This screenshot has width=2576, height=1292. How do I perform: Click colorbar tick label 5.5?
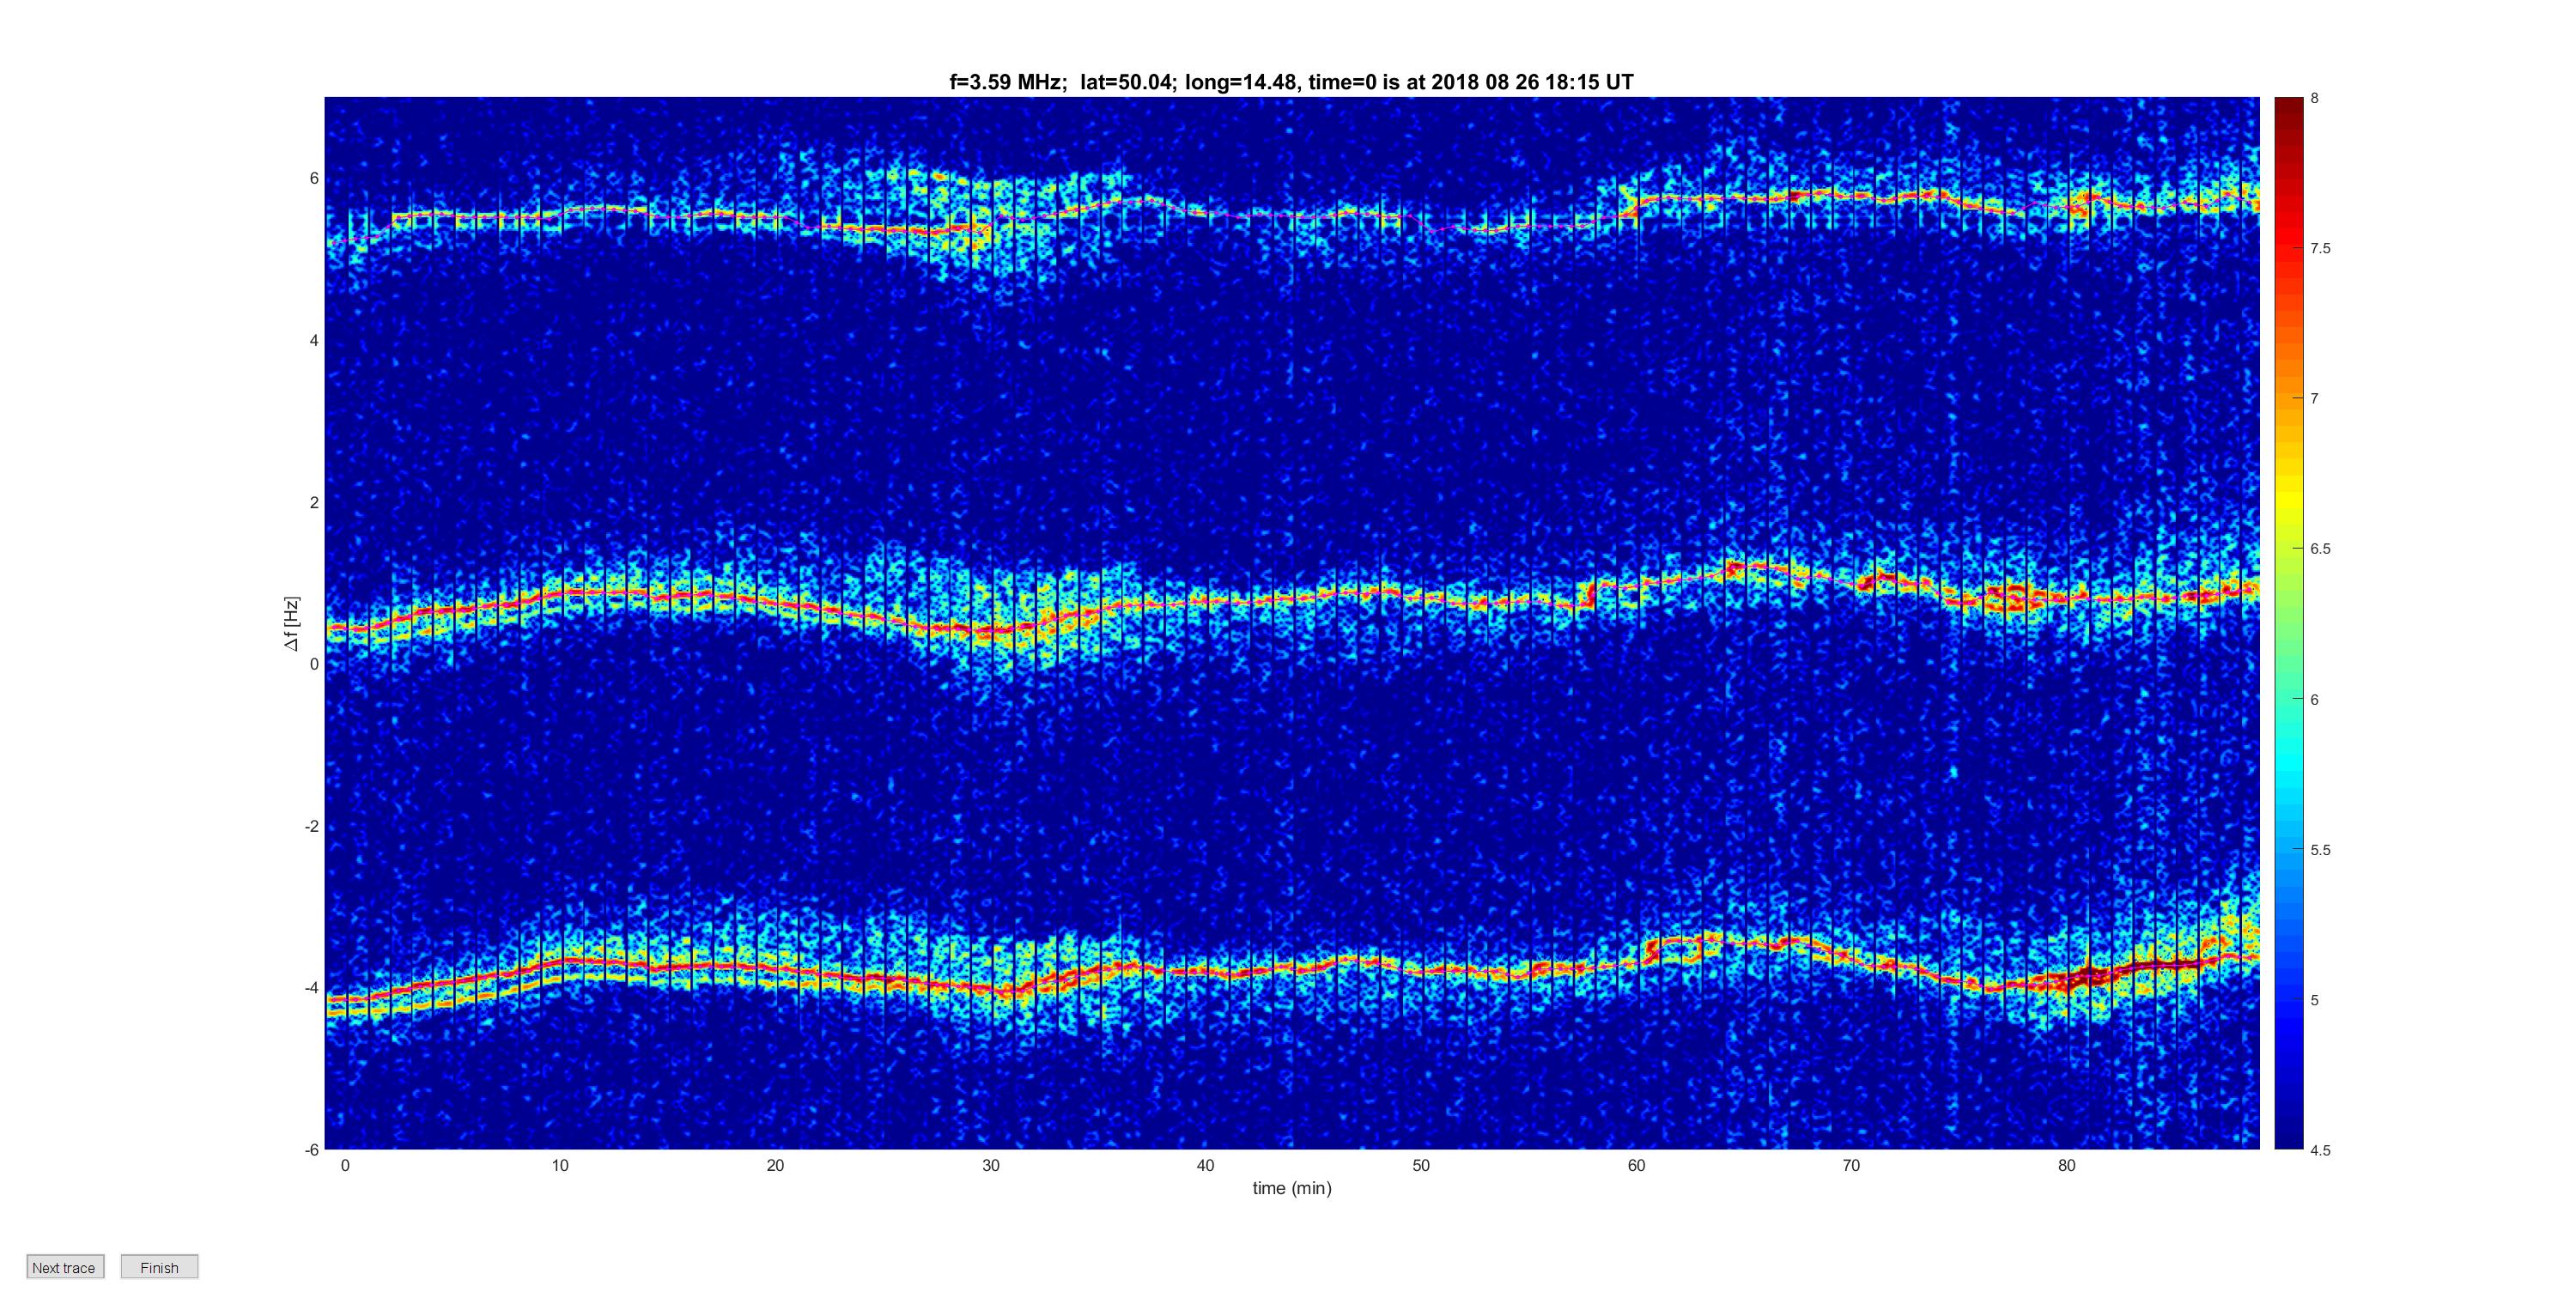pos(2320,850)
